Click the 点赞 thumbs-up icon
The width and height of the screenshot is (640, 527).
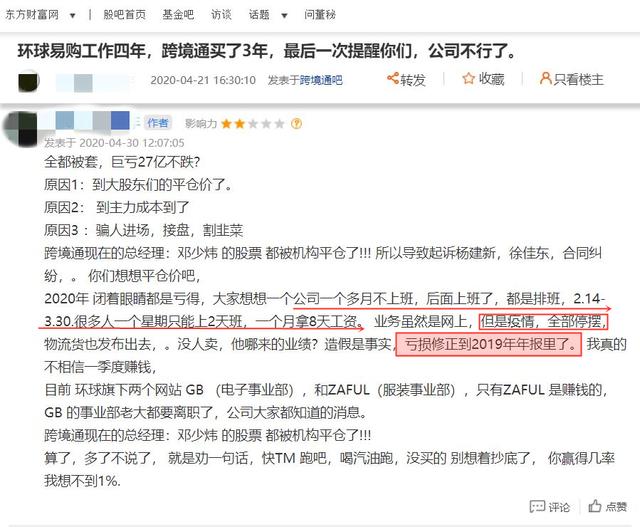(595, 506)
